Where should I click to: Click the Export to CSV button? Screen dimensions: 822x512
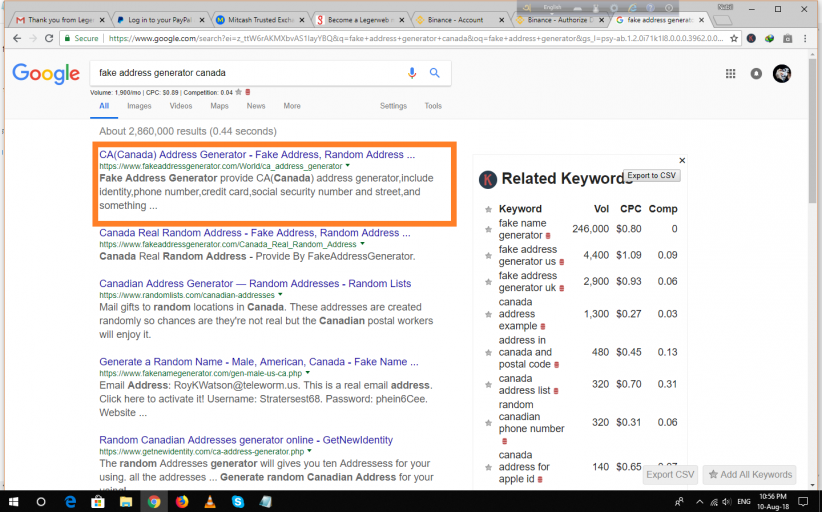click(x=651, y=176)
